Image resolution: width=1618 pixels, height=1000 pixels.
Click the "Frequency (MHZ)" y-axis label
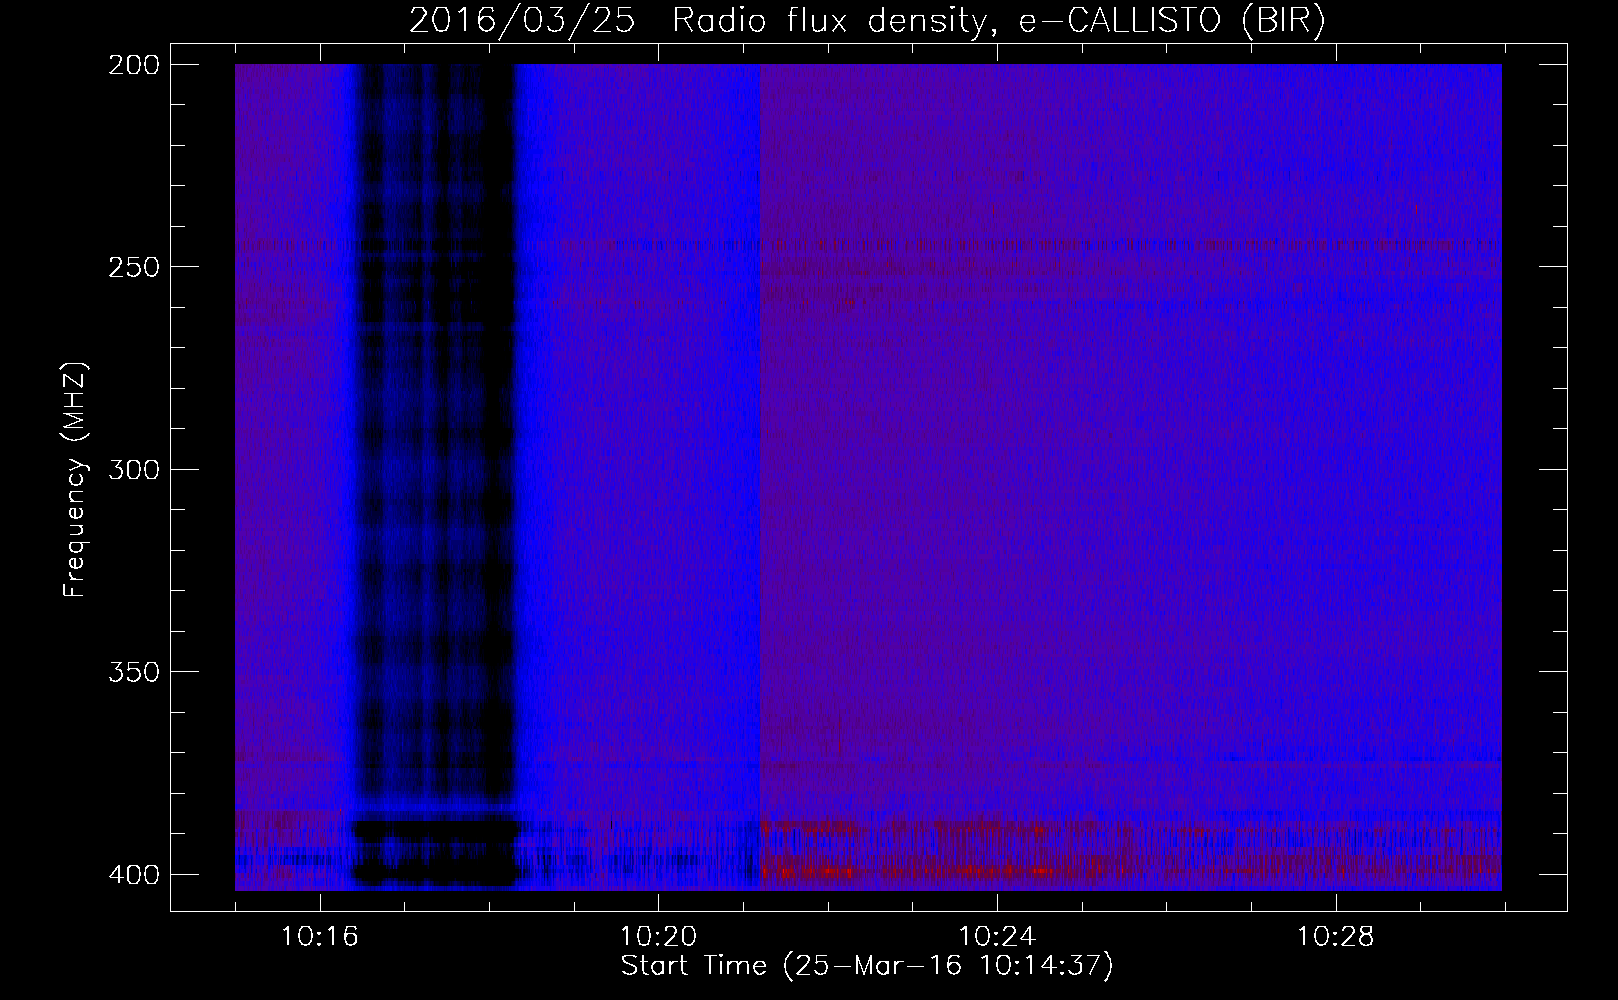75,479
